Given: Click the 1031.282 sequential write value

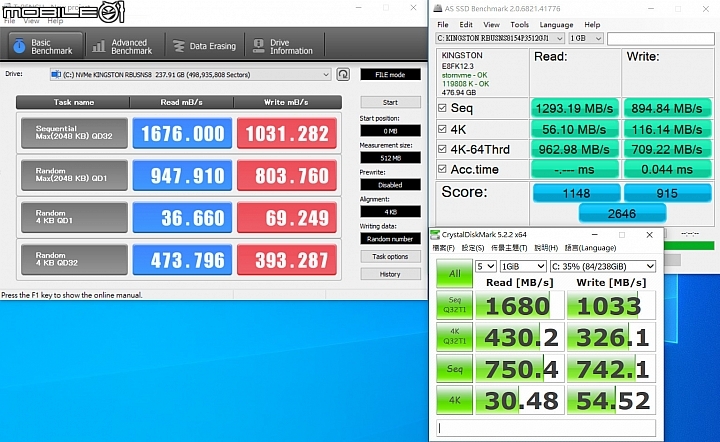Looking at the screenshot, I should click(x=287, y=133).
